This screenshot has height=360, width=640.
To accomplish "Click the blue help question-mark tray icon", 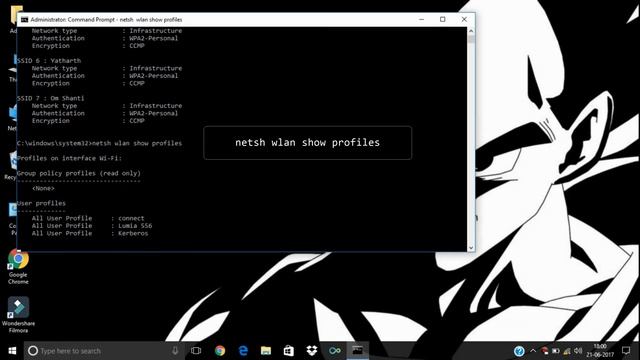I will 519,351.
